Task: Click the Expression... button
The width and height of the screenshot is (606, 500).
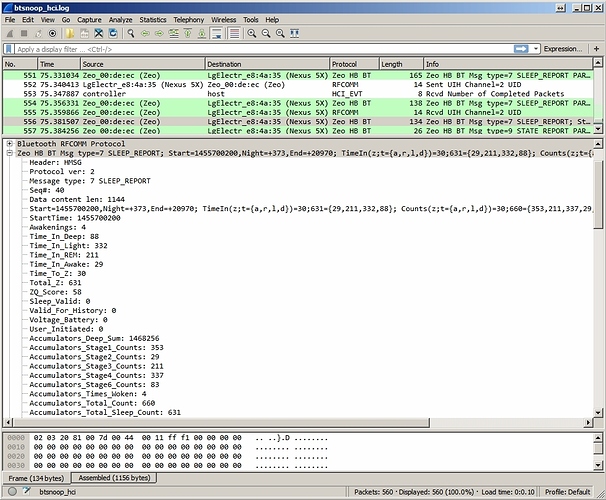Action: point(563,49)
